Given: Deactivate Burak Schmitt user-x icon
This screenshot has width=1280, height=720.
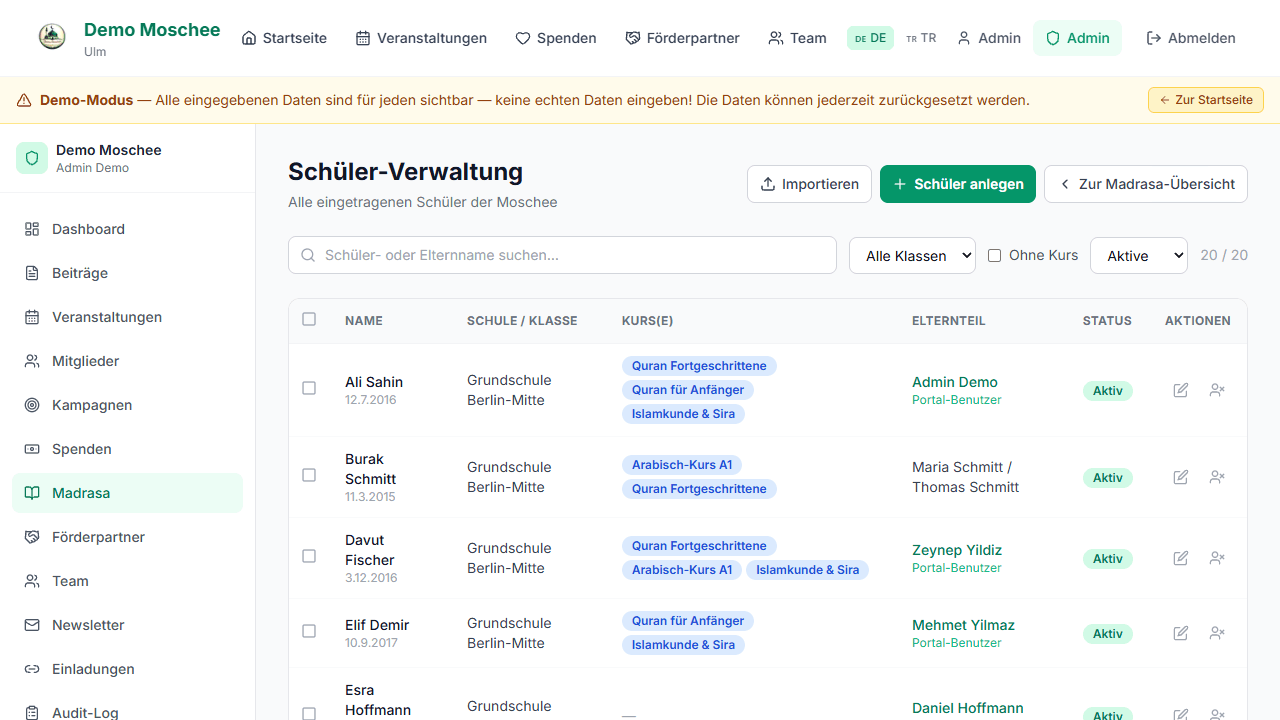Looking at the screenshot, I should [1217, 477].
